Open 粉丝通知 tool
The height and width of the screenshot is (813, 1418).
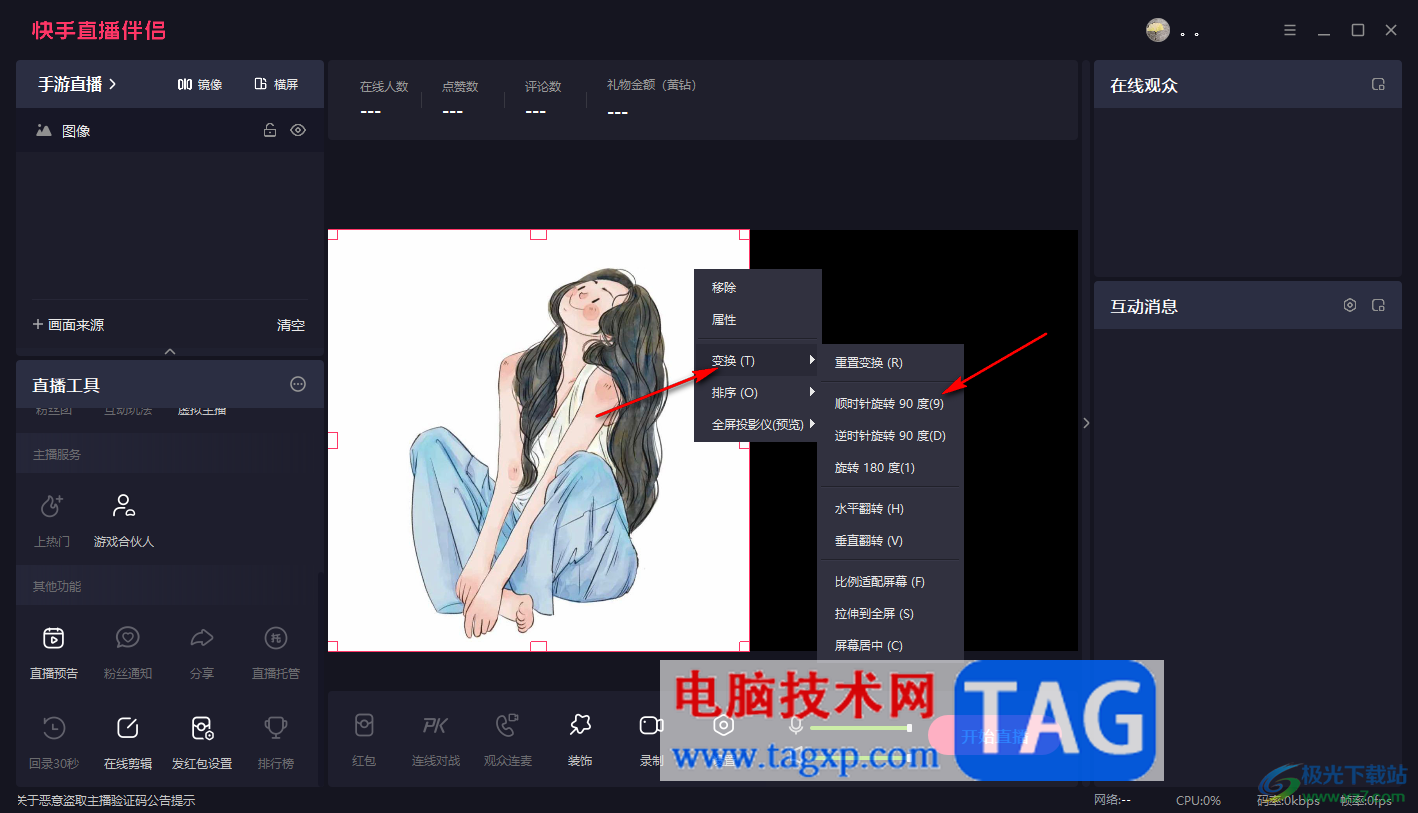click(128, 652)
